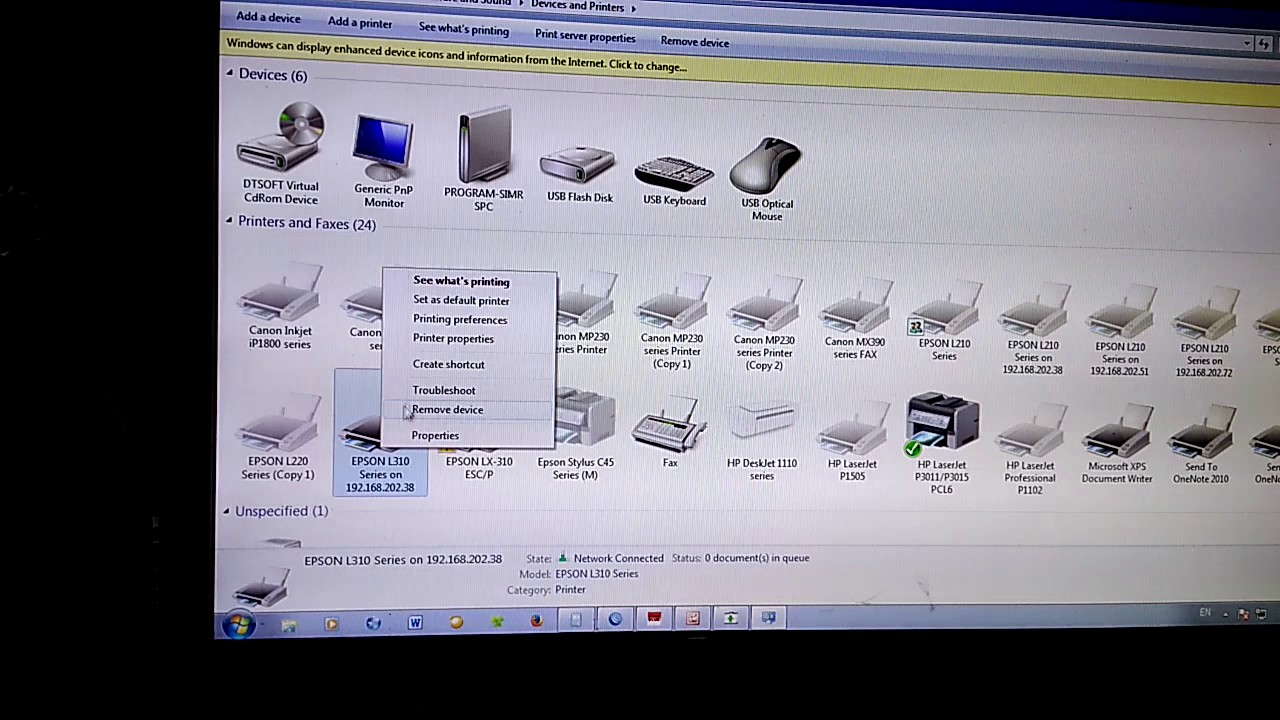Collapse the Printers and Faxes (24) section
Image resolution: width=1280 pixels, height=720 pixels.
(229, 222)
